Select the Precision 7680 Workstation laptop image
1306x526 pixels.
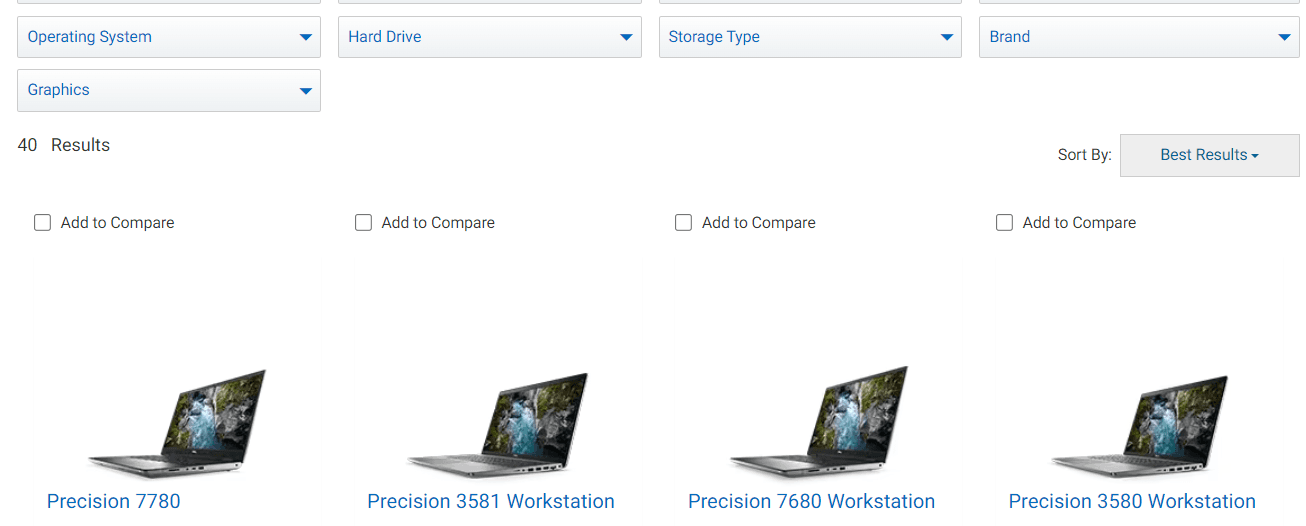(819, 422)
